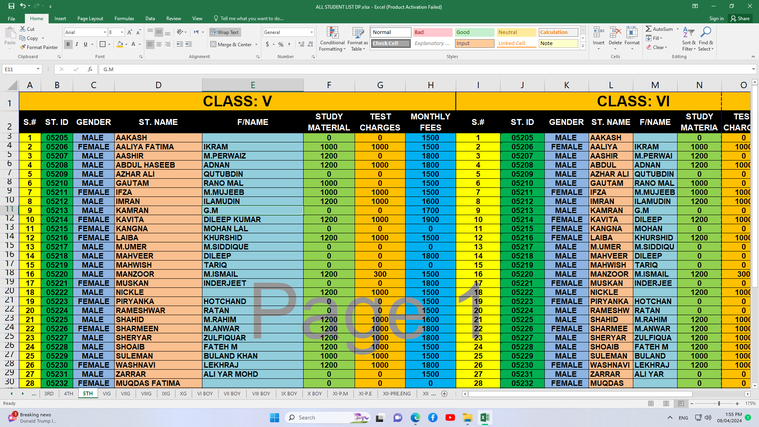Viewport: 759px width, 427px height.
Task: Add a new sheet with the plus button
Action: (444, 394)
